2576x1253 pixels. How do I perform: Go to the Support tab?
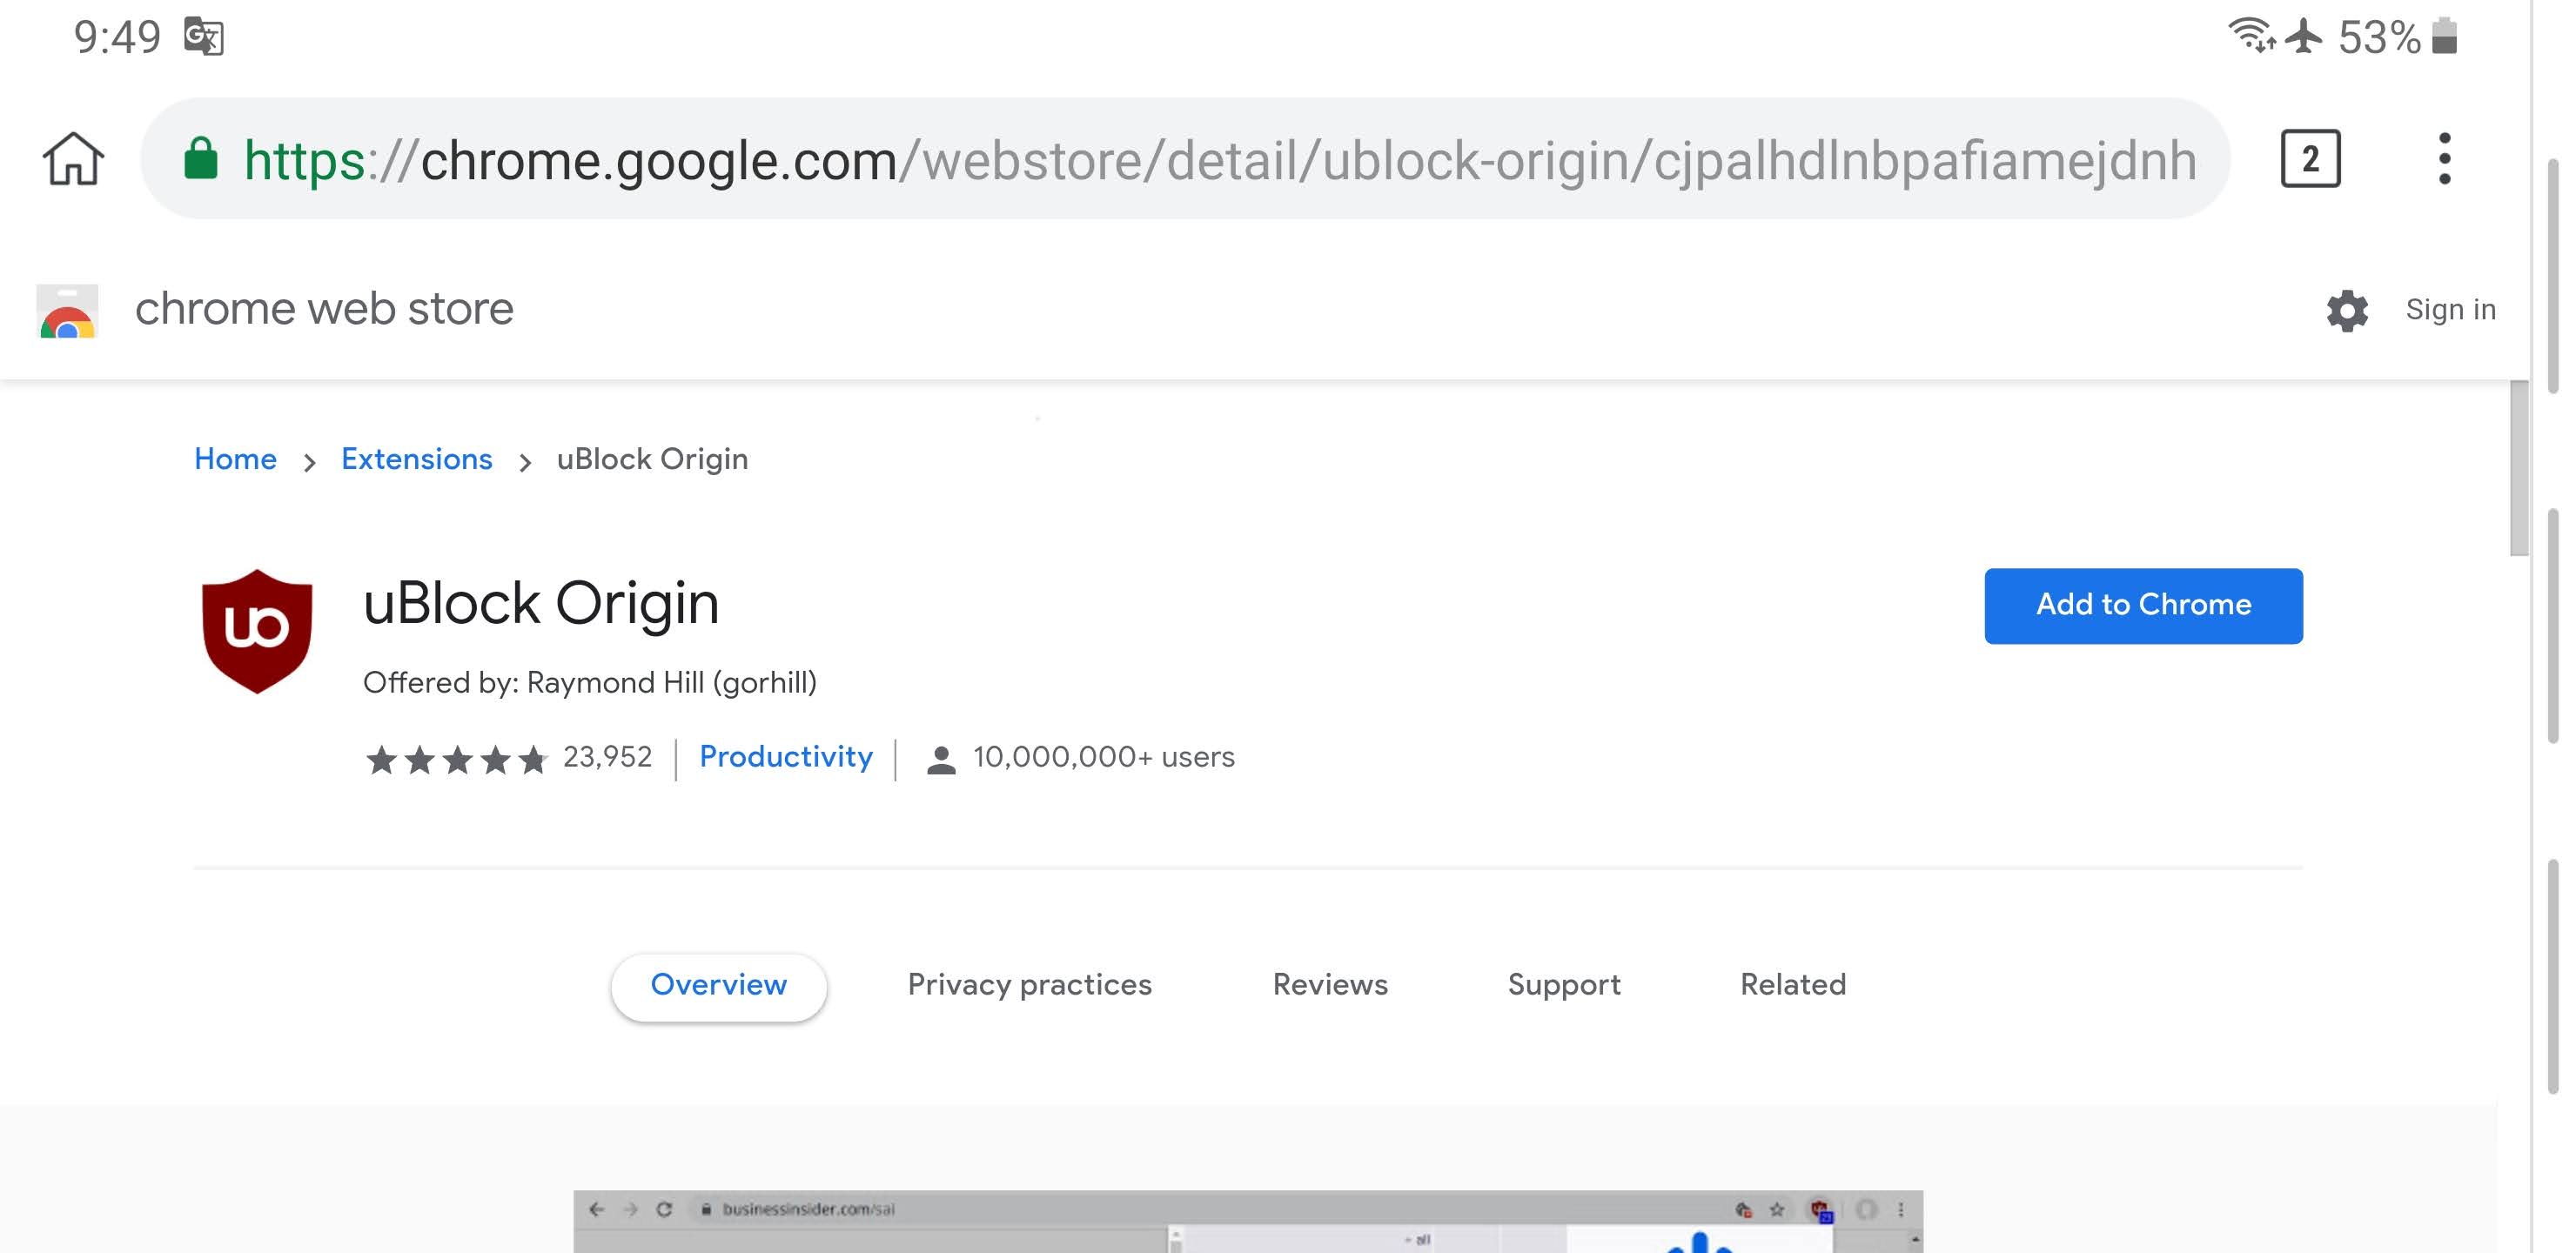[x=1563, y=985]
